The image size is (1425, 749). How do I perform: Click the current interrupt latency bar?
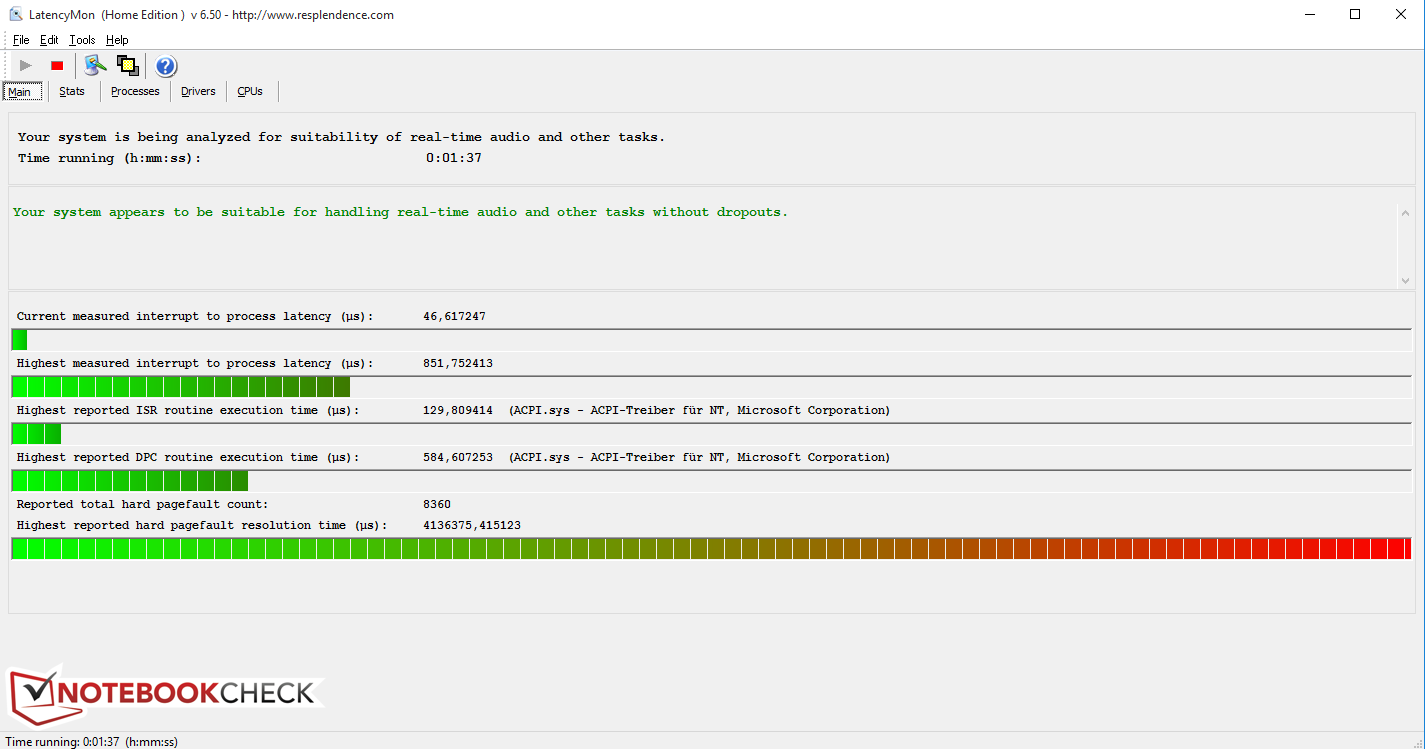click(x=711, y=340)
